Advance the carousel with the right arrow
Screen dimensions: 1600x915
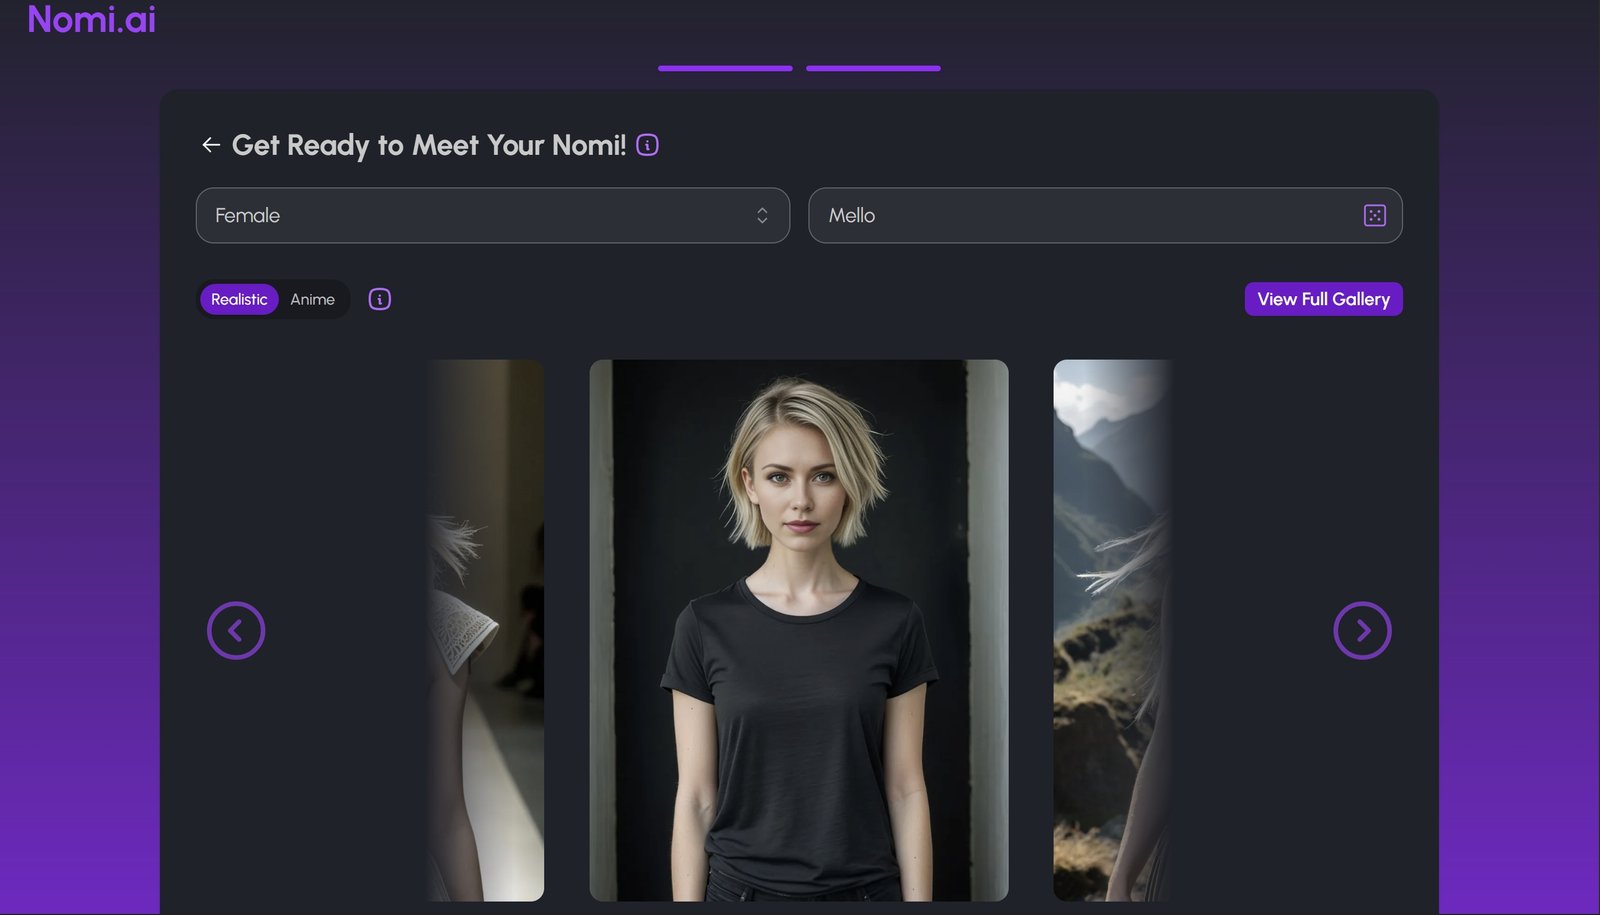(x=1362, y=630)
